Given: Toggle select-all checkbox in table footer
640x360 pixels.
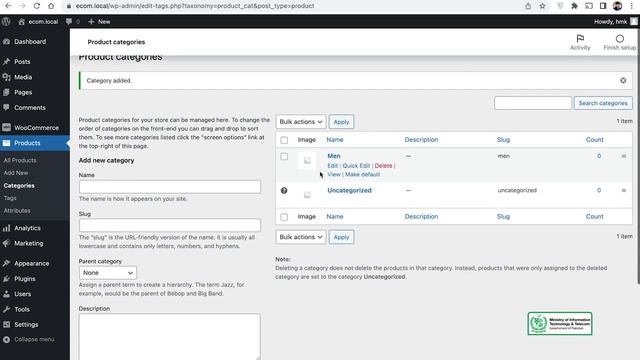Looking at the screenshot, I should 284,217.
